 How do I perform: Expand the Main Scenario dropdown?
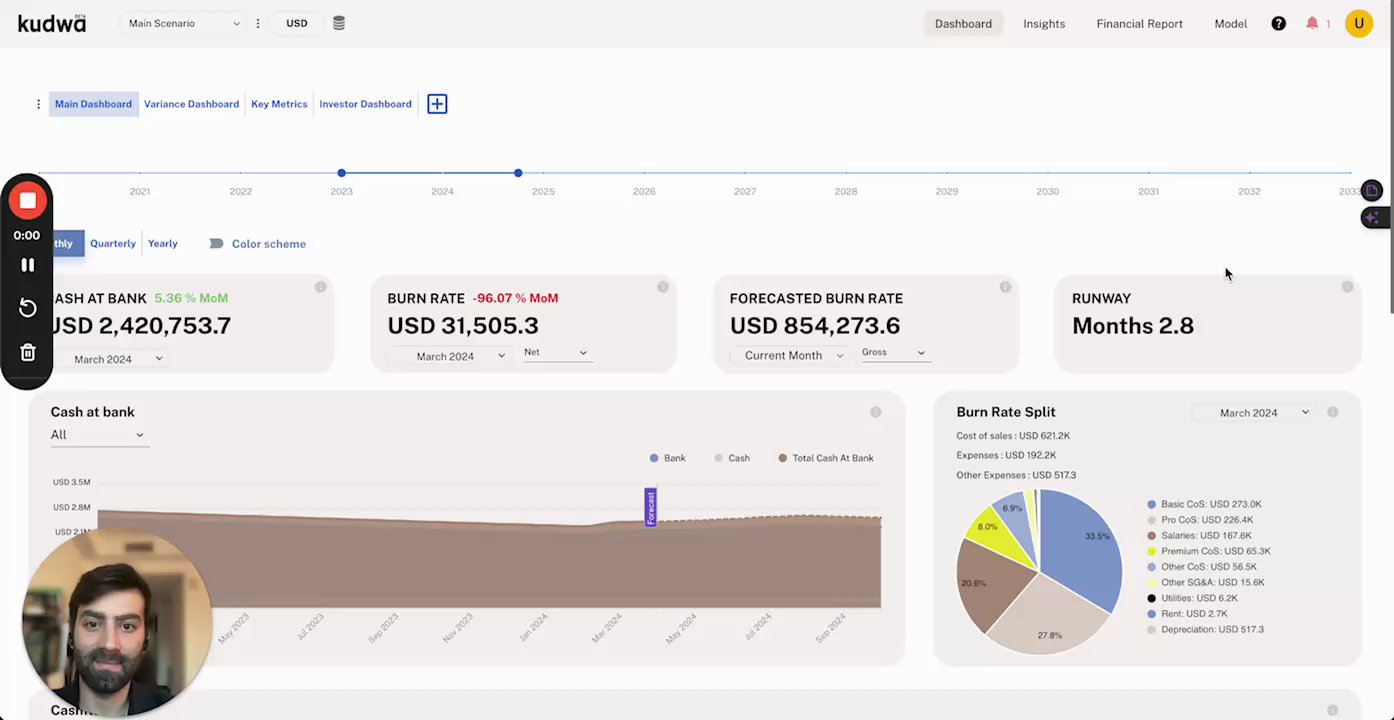184,23
